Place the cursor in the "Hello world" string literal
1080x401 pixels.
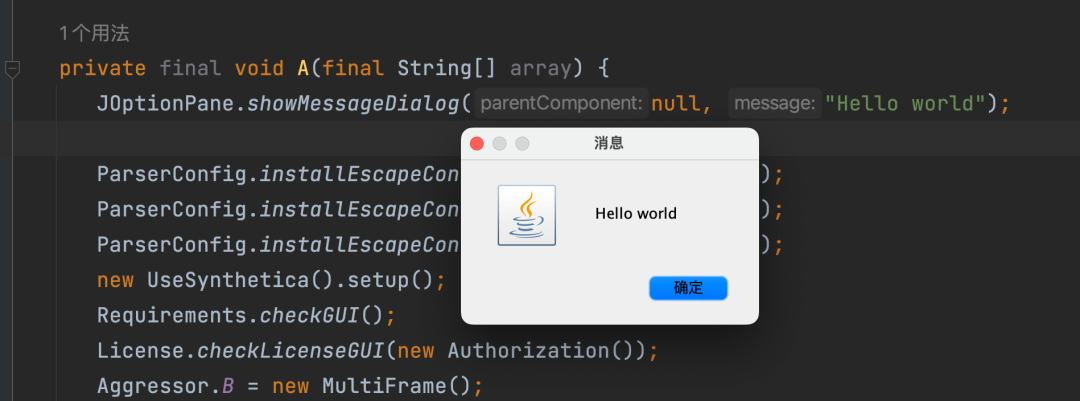(905, 104)
